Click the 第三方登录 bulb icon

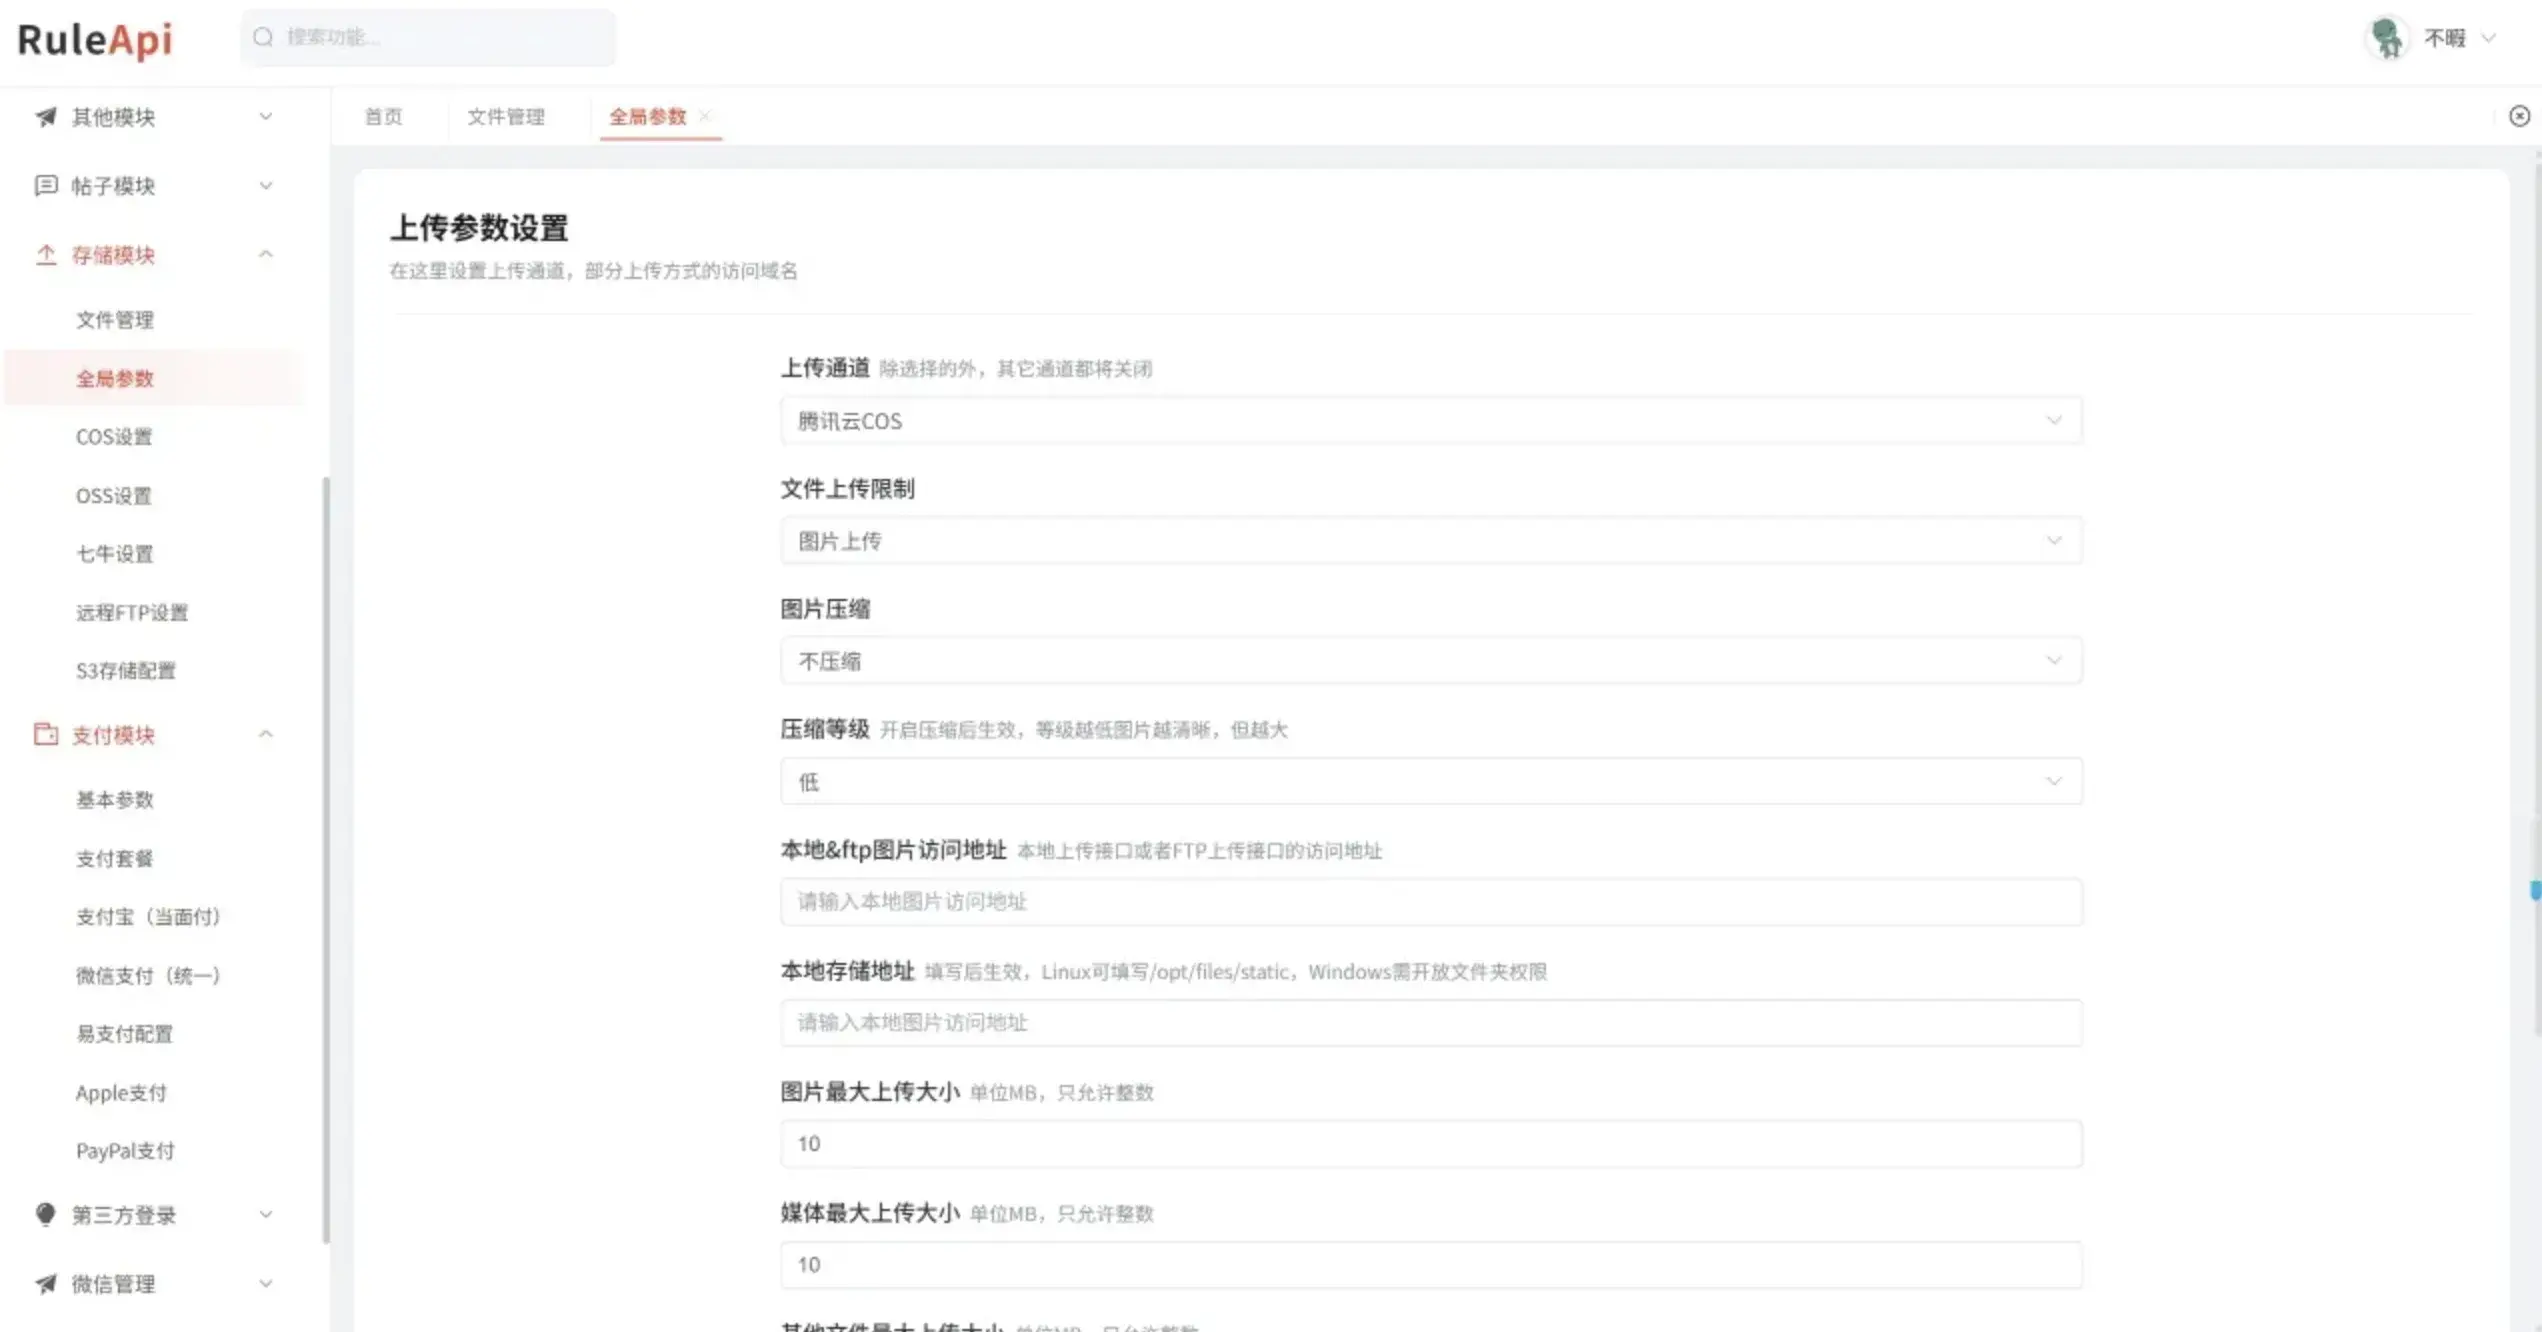(x=46, y=1214)
